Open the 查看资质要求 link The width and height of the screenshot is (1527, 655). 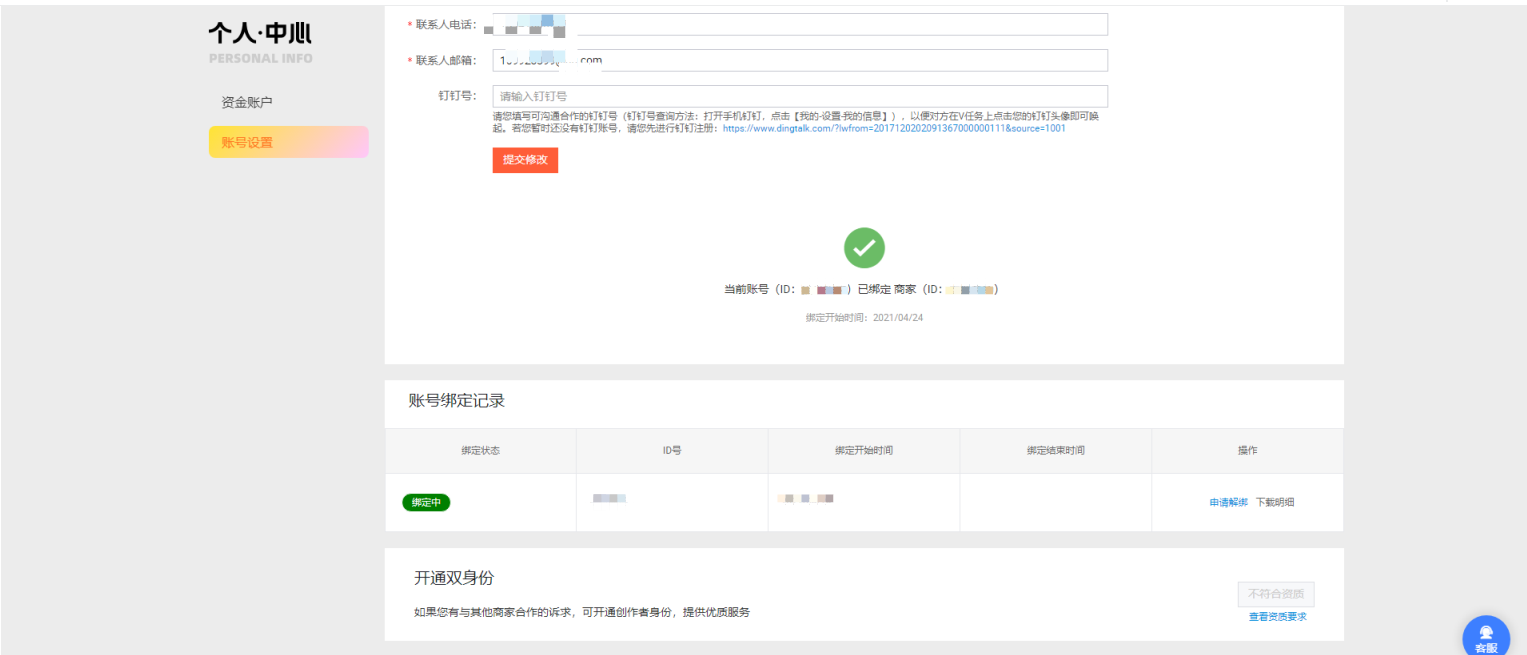[1277, 617]
